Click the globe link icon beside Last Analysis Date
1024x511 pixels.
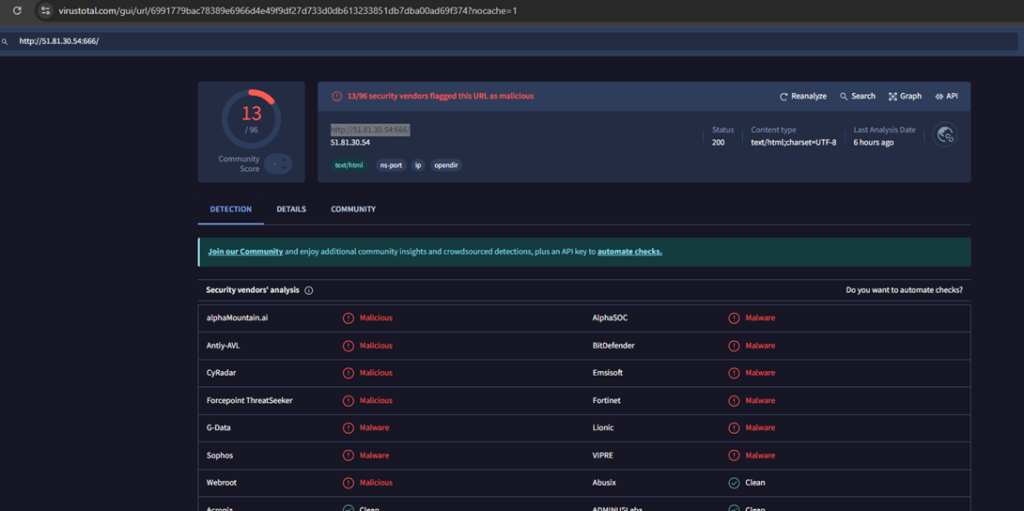coord(945,134)
